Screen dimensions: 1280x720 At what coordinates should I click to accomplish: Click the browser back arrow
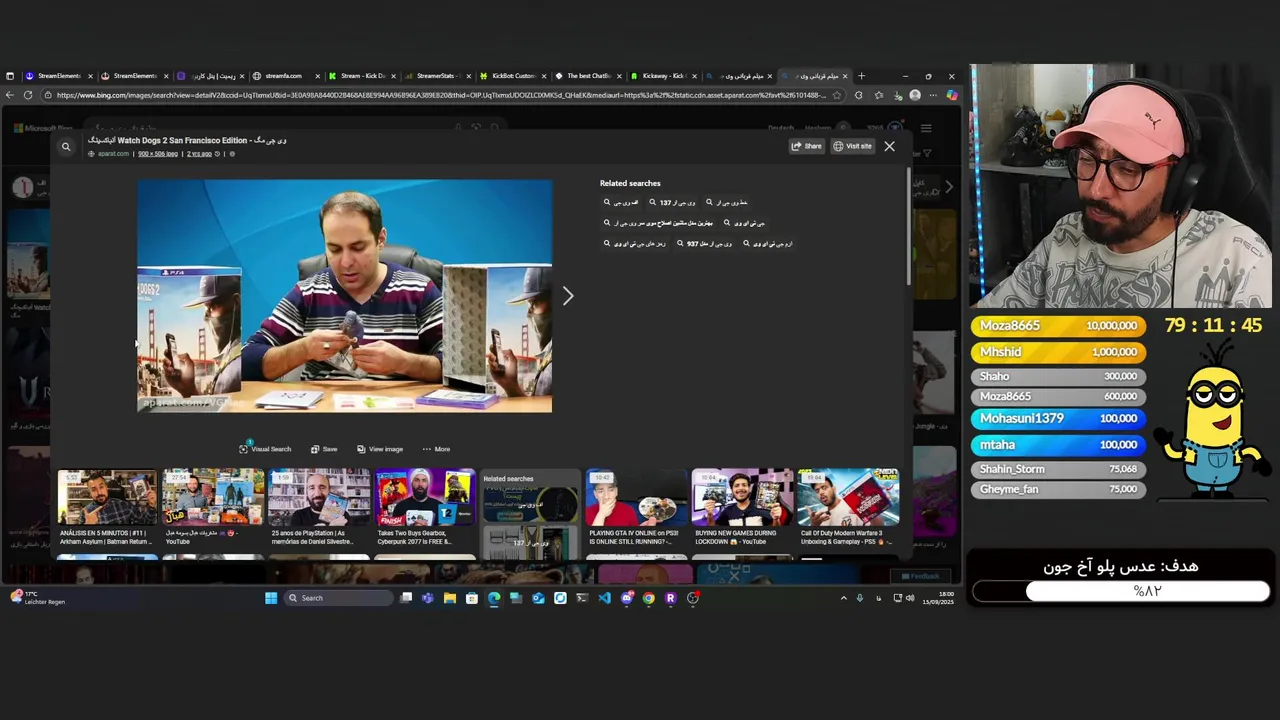[x=10, y=95]
